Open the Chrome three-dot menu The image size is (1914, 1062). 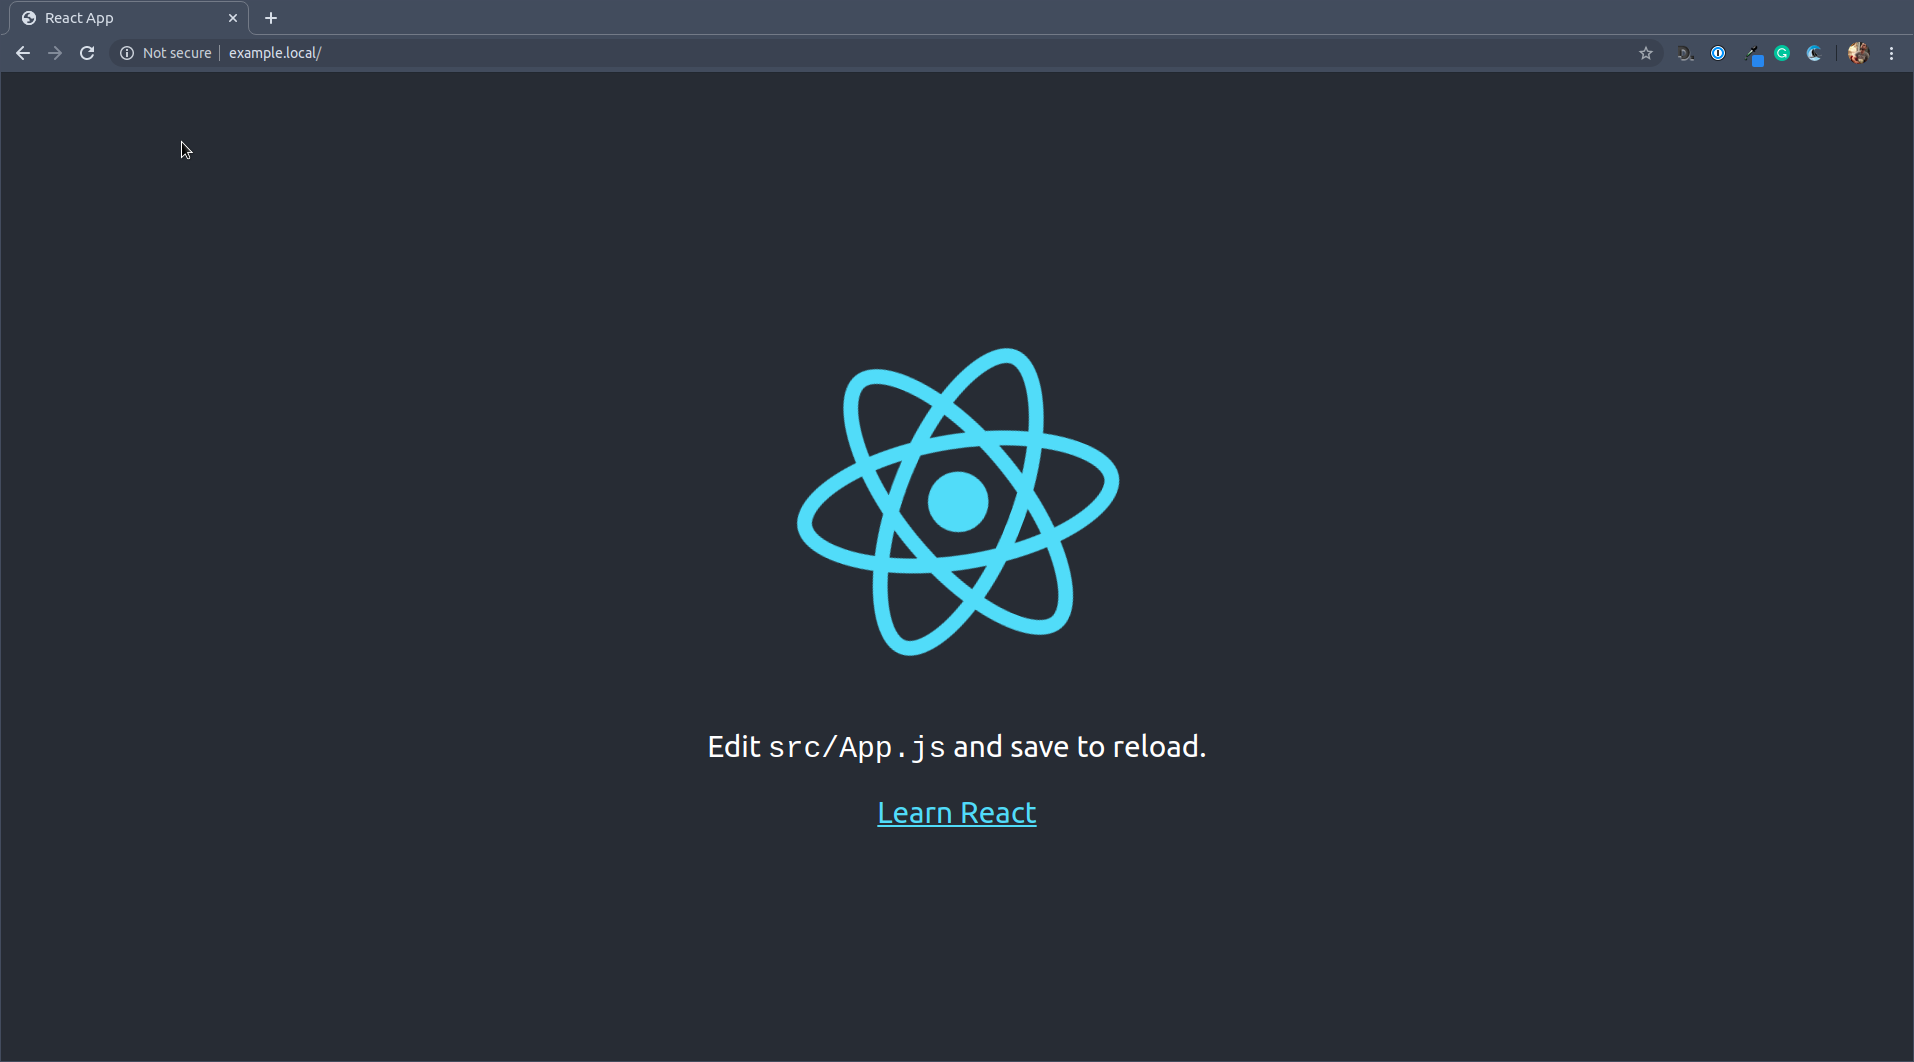point(1891,53)
